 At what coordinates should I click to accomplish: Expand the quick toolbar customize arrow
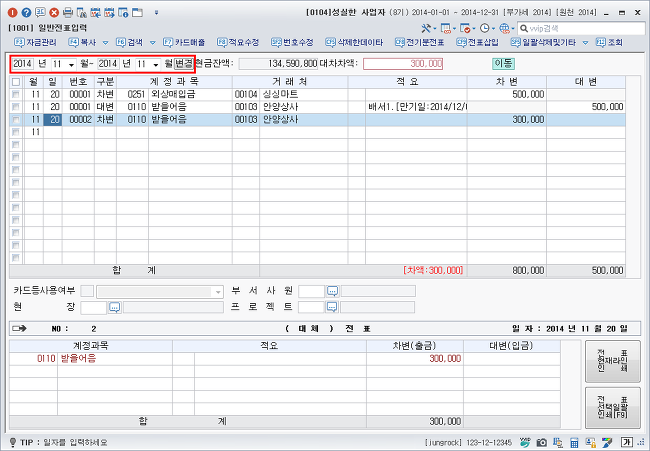tap(156, 13)
